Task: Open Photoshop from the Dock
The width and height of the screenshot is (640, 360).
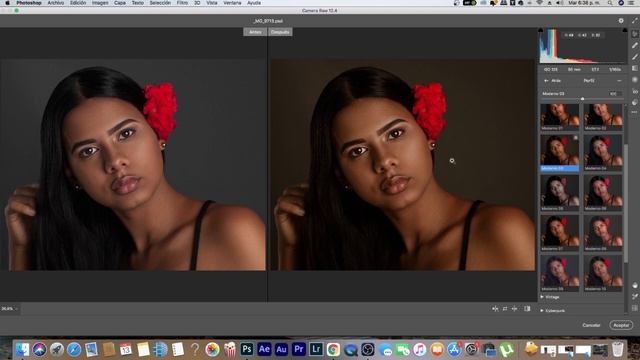Action: (x=247, y=349)
